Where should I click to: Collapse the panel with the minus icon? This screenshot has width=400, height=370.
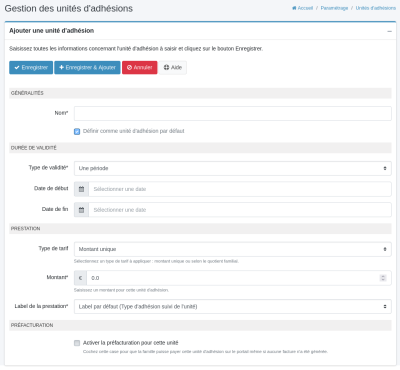pos(389,31)
